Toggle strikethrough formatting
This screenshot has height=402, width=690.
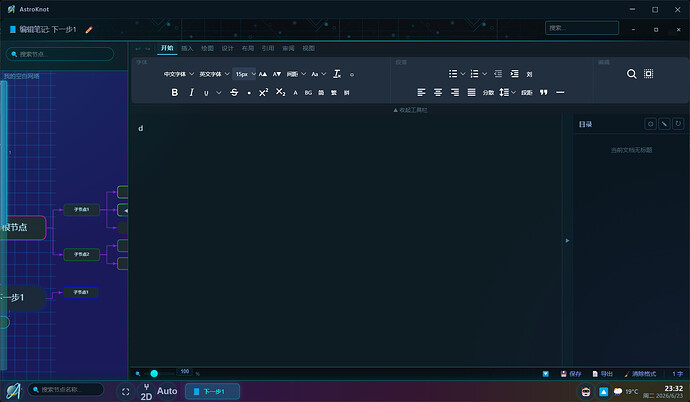click(234, 92)
